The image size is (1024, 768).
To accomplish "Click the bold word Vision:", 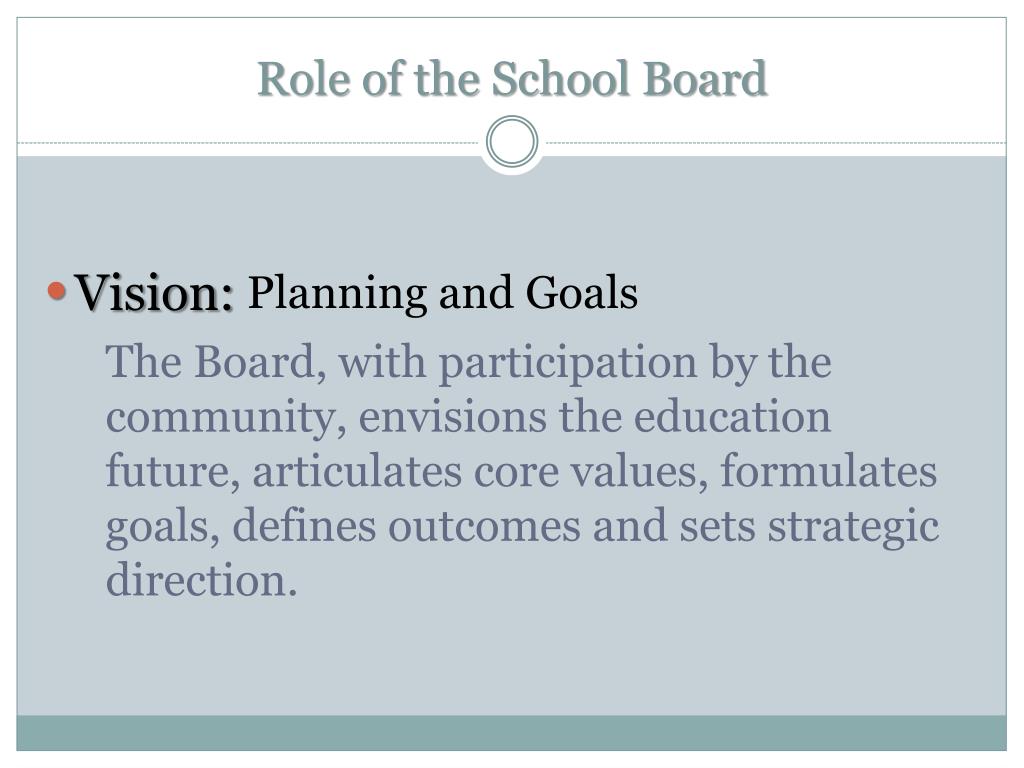I will click(x=154, y=293).
